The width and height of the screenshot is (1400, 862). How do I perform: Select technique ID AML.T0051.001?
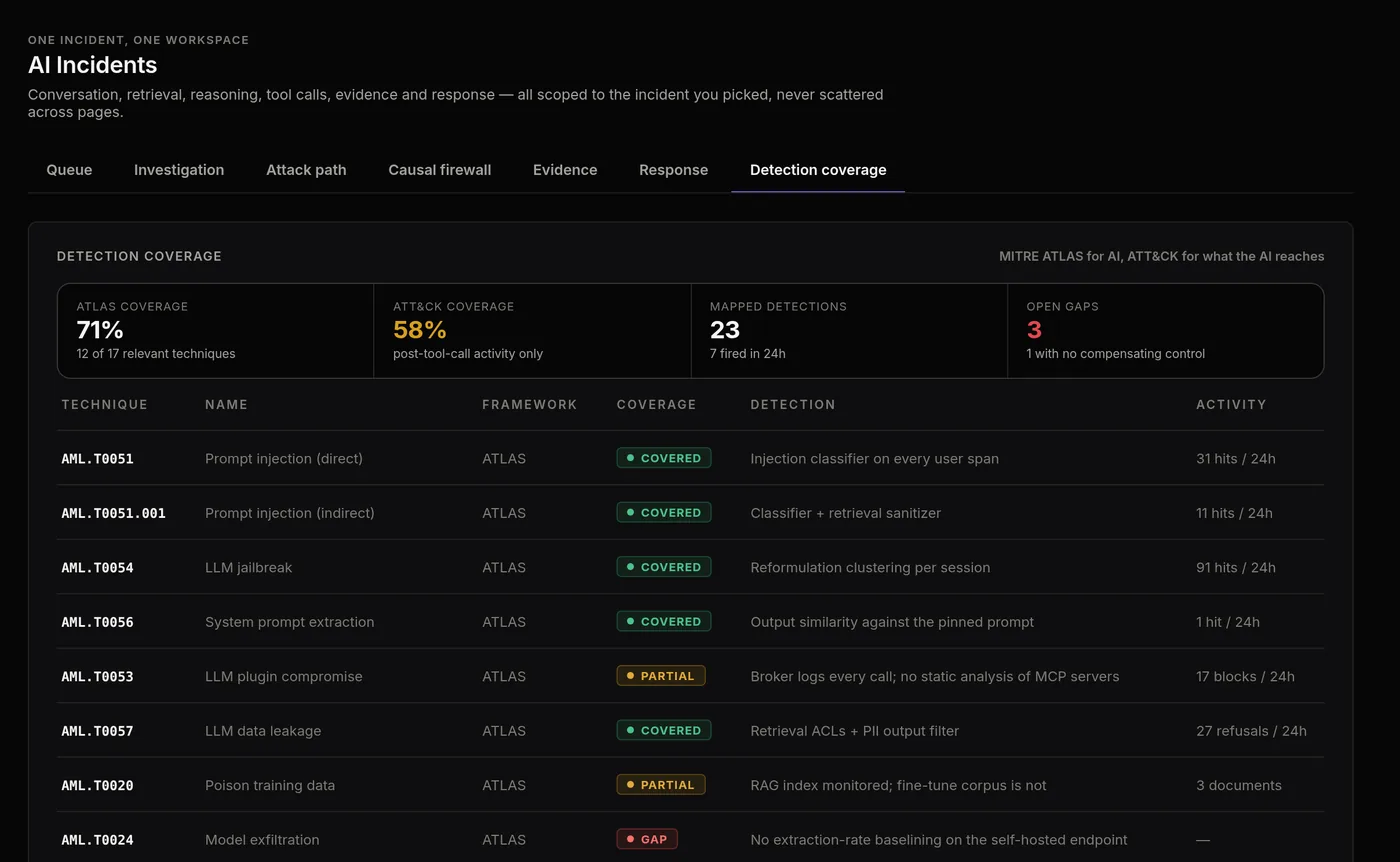113,513
